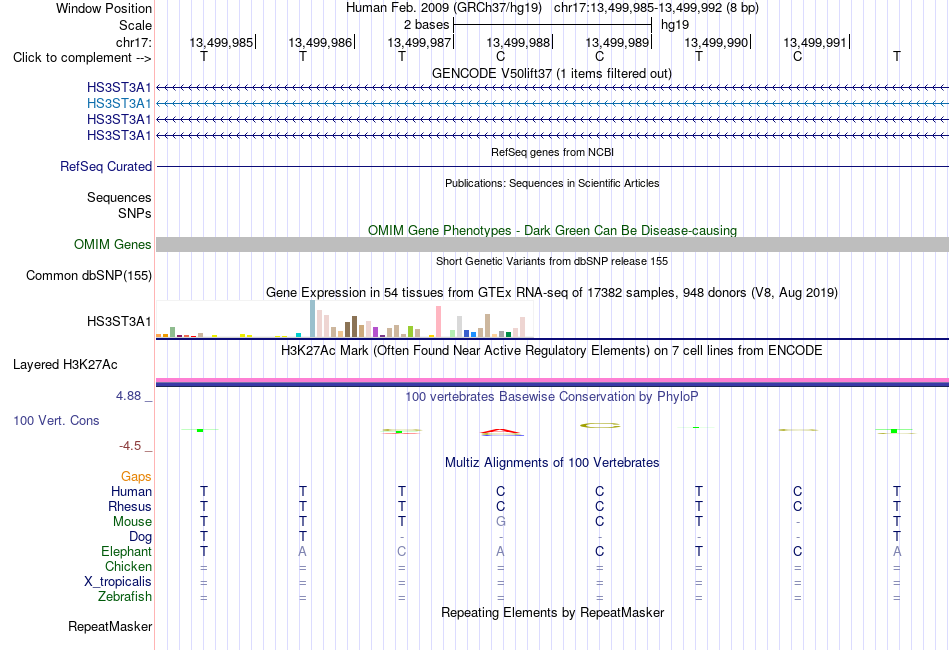The width and height of the screenshot is (950, 650).
Task: Click 'Publications: Sequences in Scientific Articles' title
Action: (552, 183)
